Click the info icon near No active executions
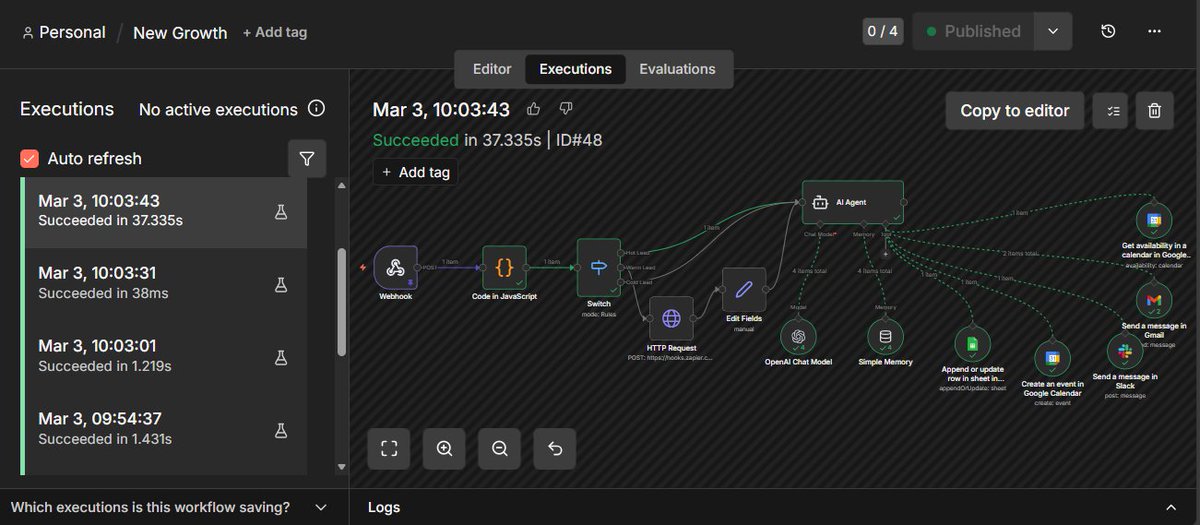 tap(316, 108)
